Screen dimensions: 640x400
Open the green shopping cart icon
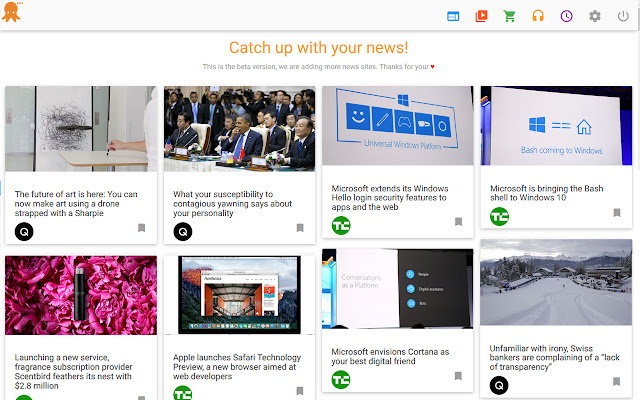point(509,16)
